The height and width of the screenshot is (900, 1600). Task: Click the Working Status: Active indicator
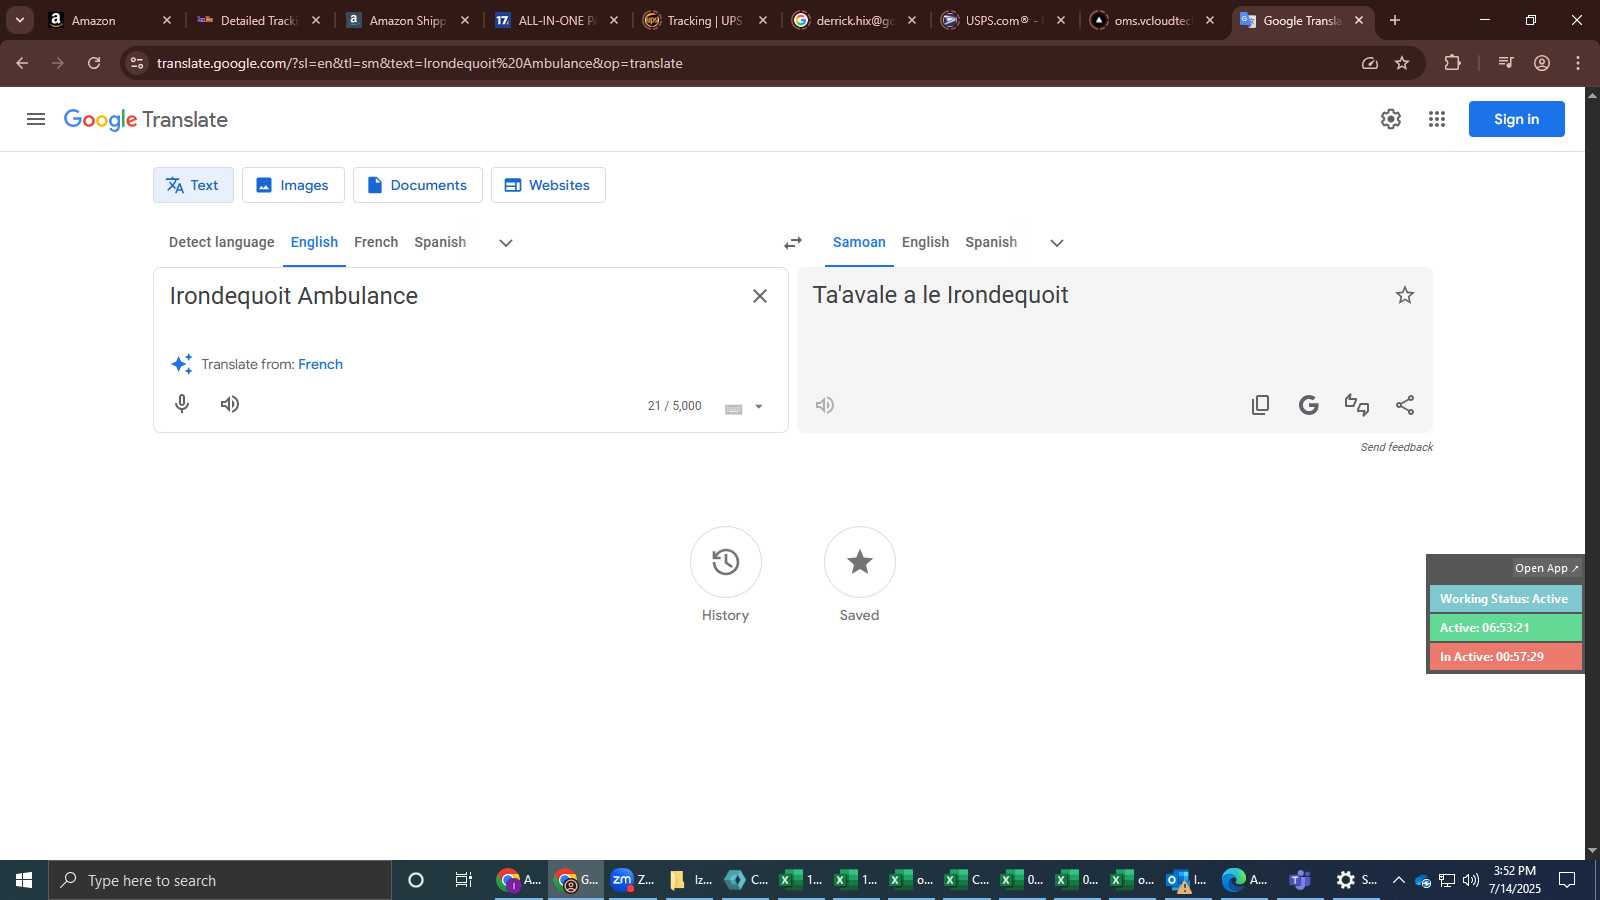click(1505, 599)
